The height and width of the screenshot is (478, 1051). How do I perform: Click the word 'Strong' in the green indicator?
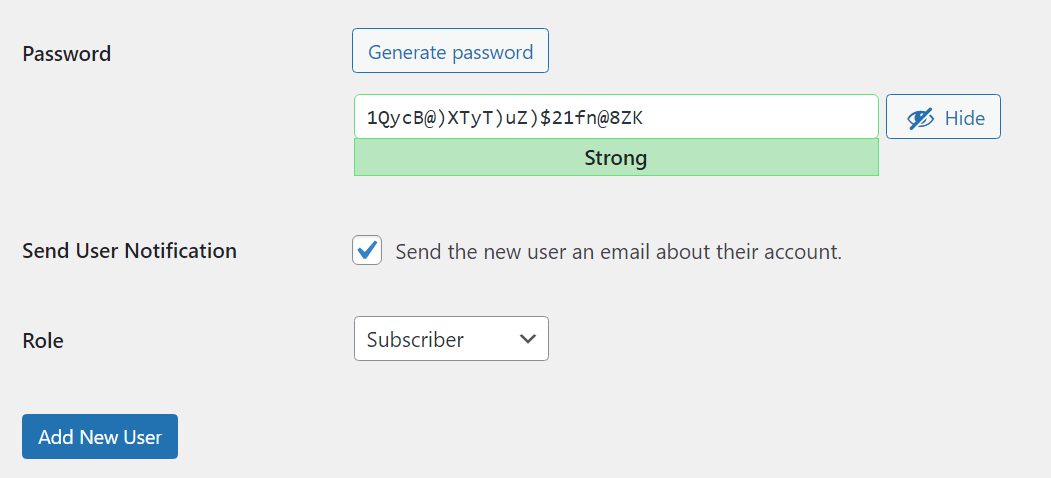point(615,158)
